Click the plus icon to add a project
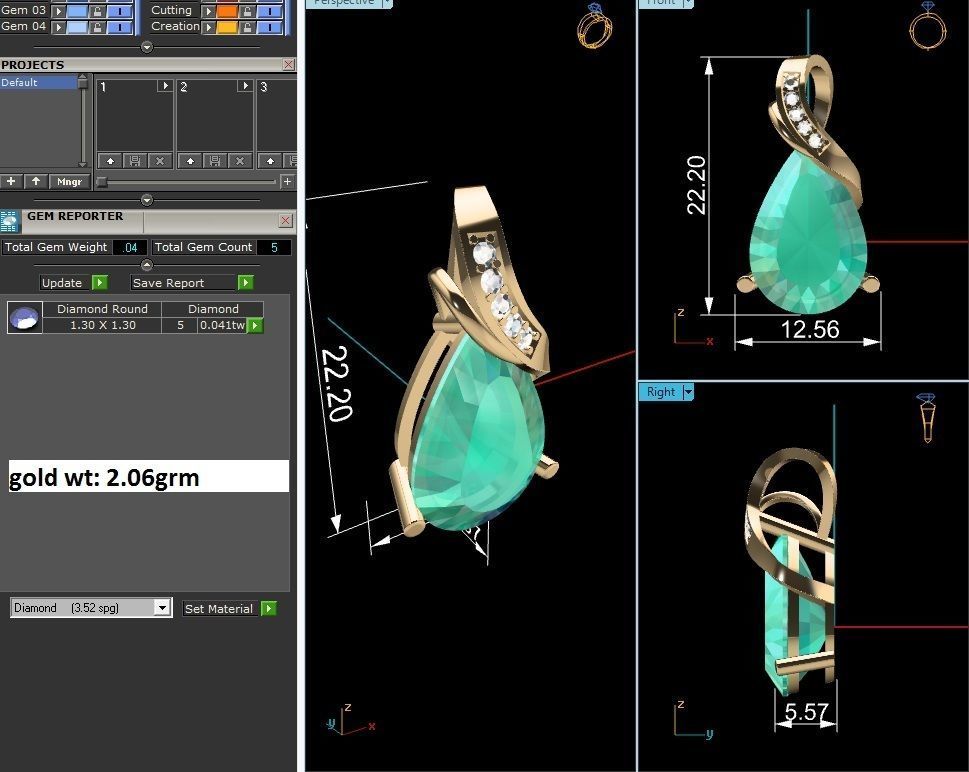Image resolution: width=969 pixels, height=772 pixels. click(11, 181)
